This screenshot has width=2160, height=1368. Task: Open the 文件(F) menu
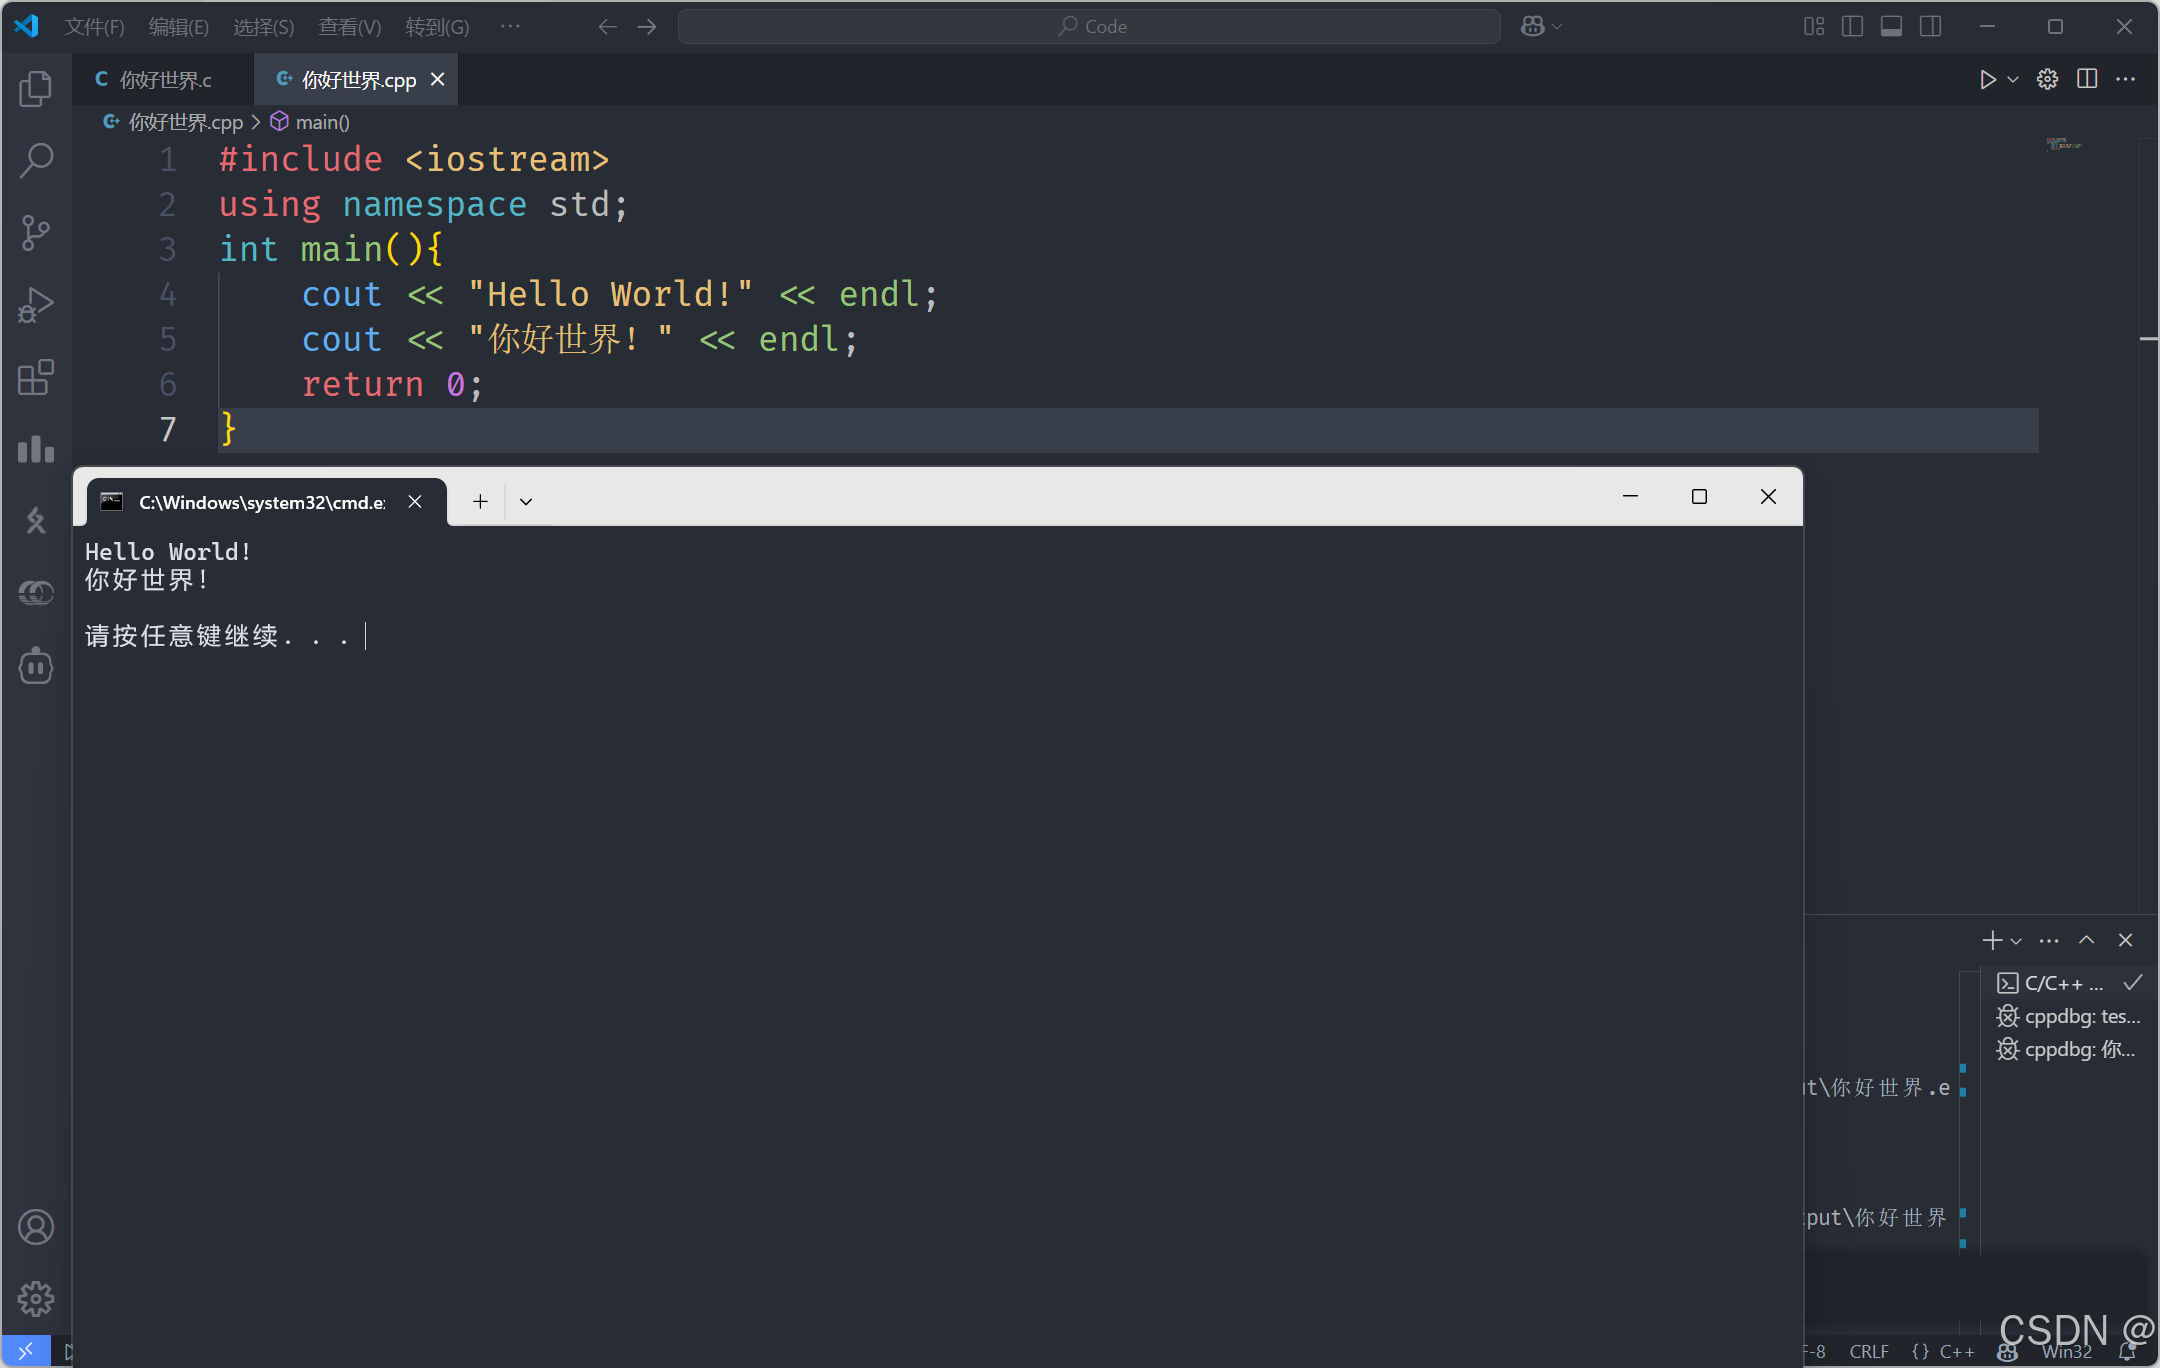click(x=94, y=27)
